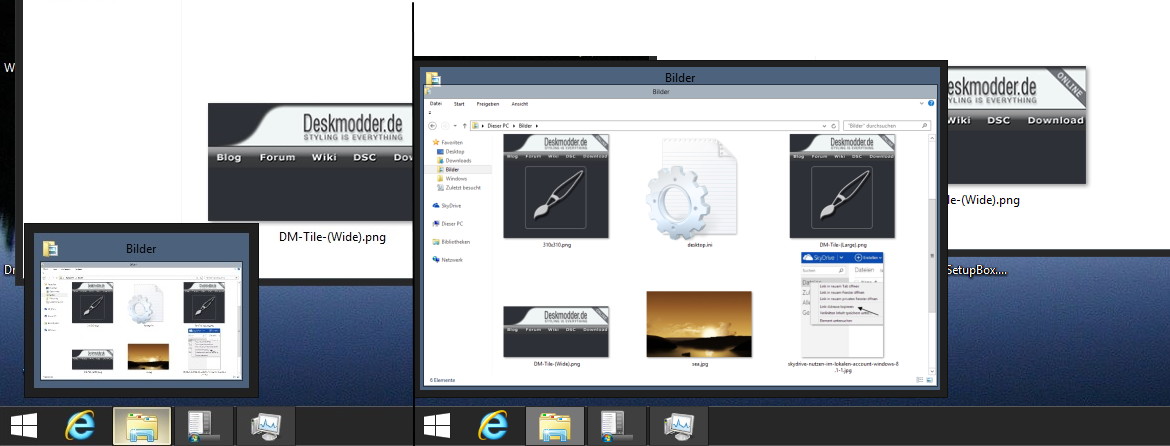
Task: Click the vertical scrollbar in large Bilder preview
Action: 931,254
